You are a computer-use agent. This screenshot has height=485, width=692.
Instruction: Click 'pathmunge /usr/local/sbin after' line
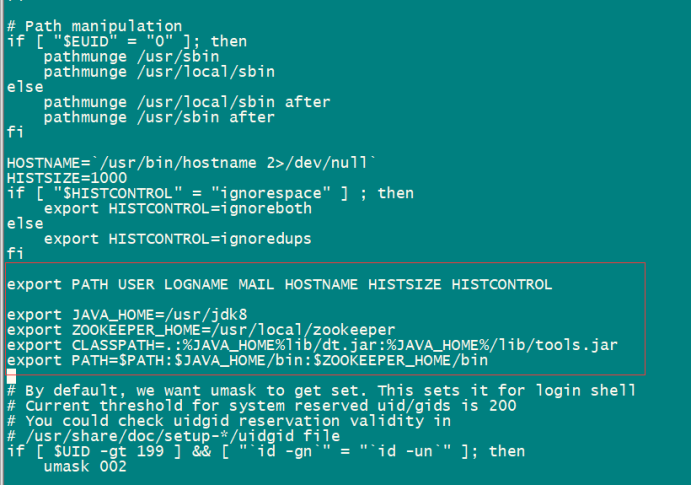[x=187, y=102]
